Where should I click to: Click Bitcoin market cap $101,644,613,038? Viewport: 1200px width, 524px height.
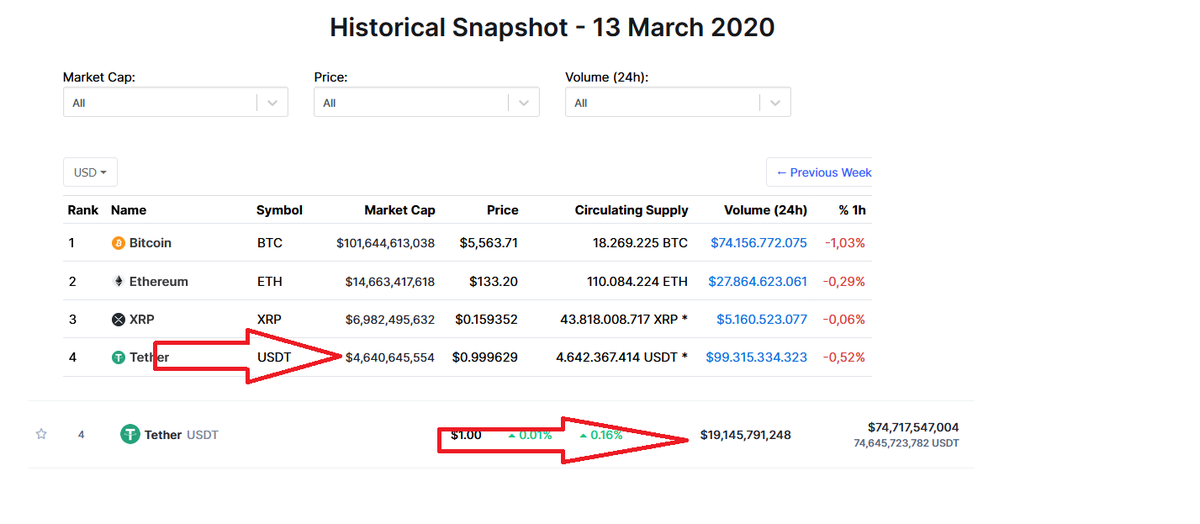[386, 243]
